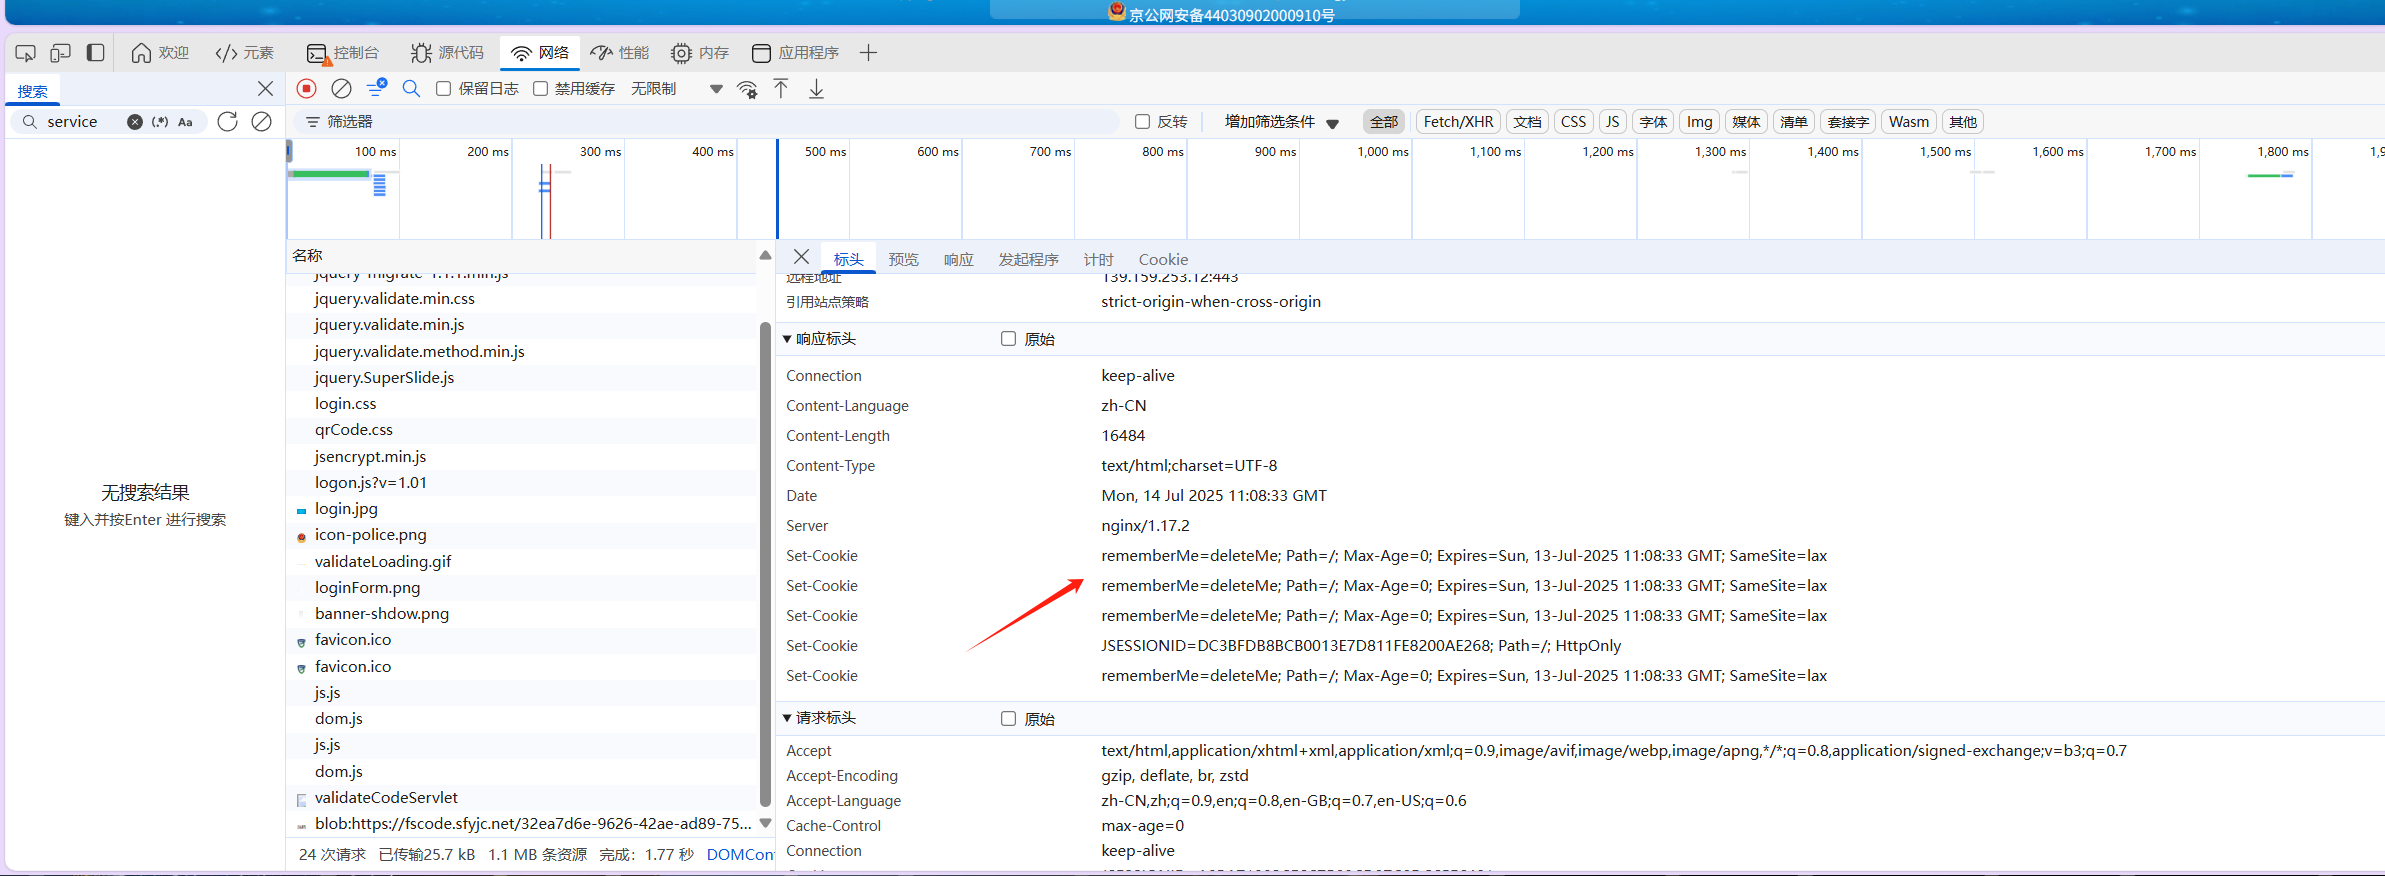Open the Application tab

(795, 53)
